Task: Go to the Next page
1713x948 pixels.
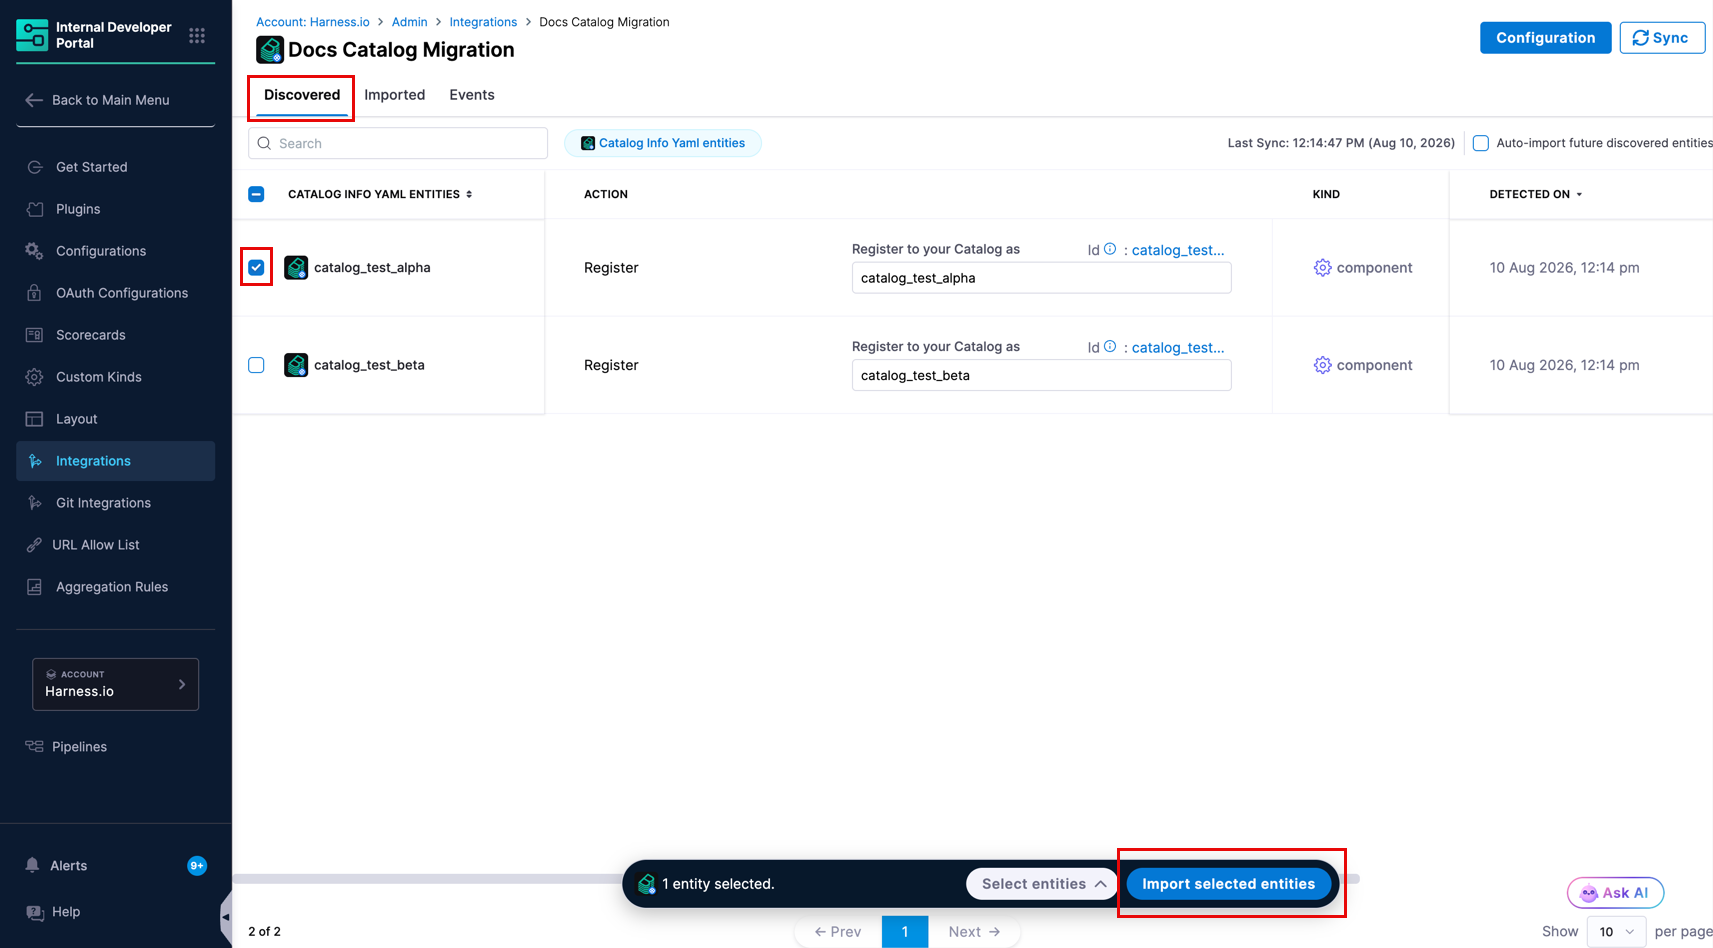Action: tap(974, 932)
